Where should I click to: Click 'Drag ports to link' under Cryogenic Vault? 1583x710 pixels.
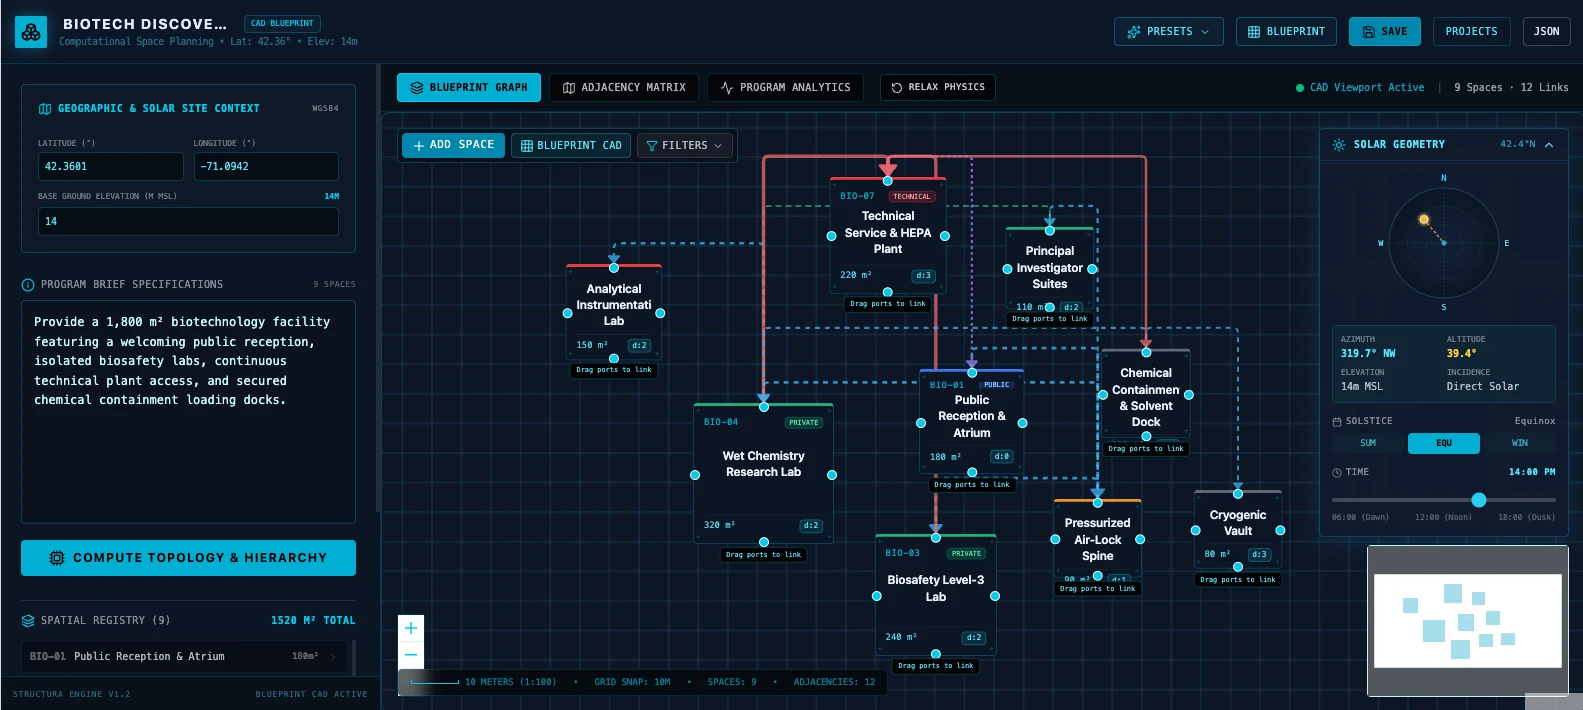pos(1238,580)
